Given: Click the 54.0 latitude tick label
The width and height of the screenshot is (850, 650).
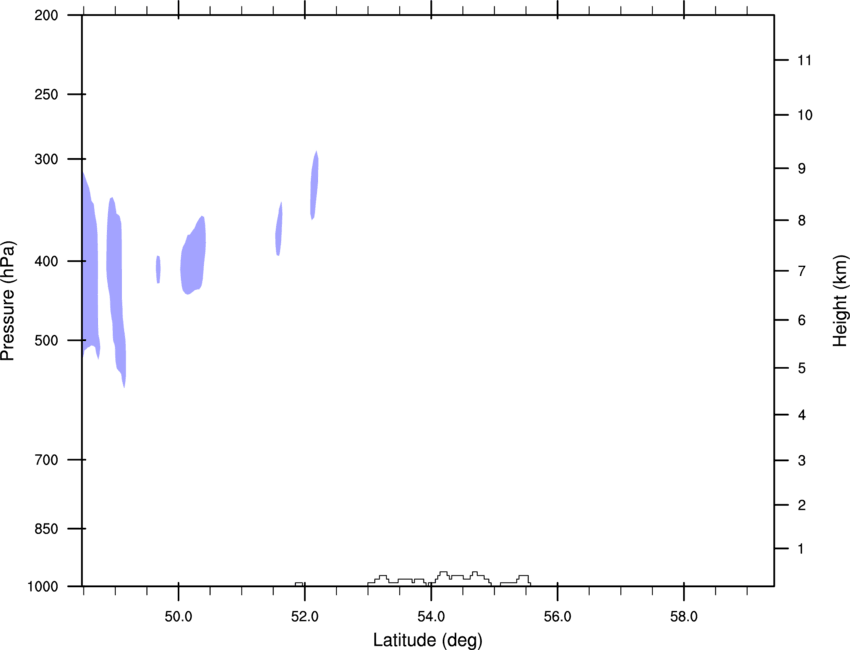Looking at the screenshot, I should pos(431,617).
